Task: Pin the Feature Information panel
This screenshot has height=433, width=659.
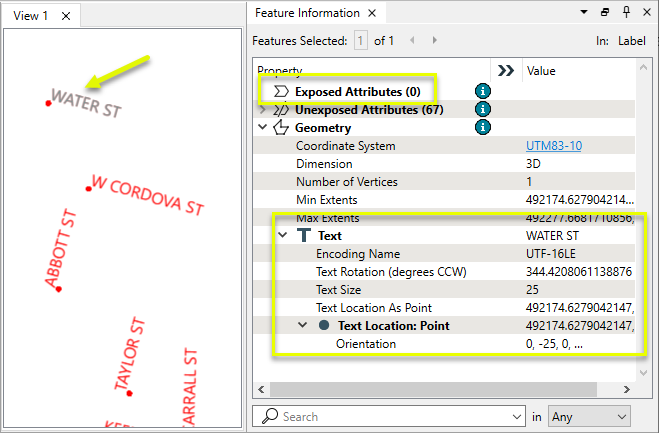Action: pos(626,13)
